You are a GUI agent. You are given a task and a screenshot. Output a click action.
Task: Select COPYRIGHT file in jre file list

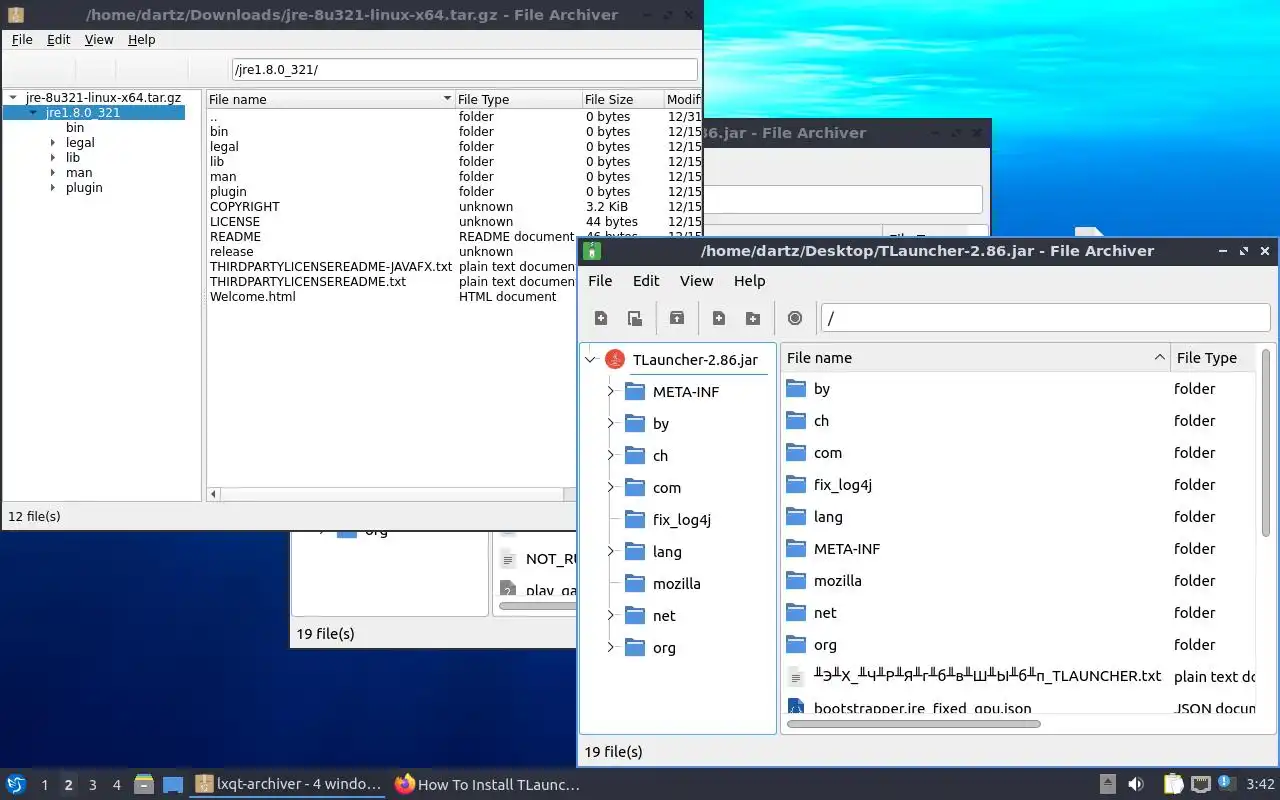[x=245, y=207]
